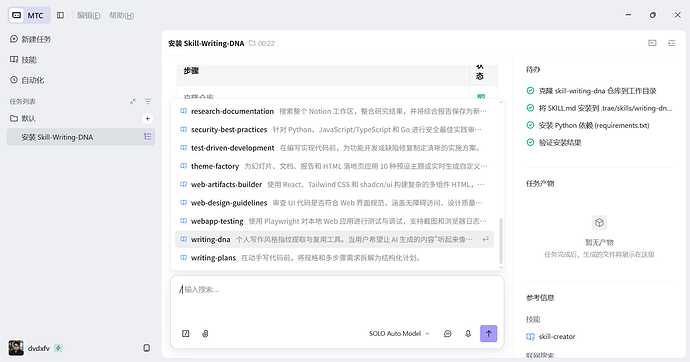The height and width of the screenshot is (362, 690).
Task: Click the check icon beside 安装 Python 依赖
Action: [530, 125]
